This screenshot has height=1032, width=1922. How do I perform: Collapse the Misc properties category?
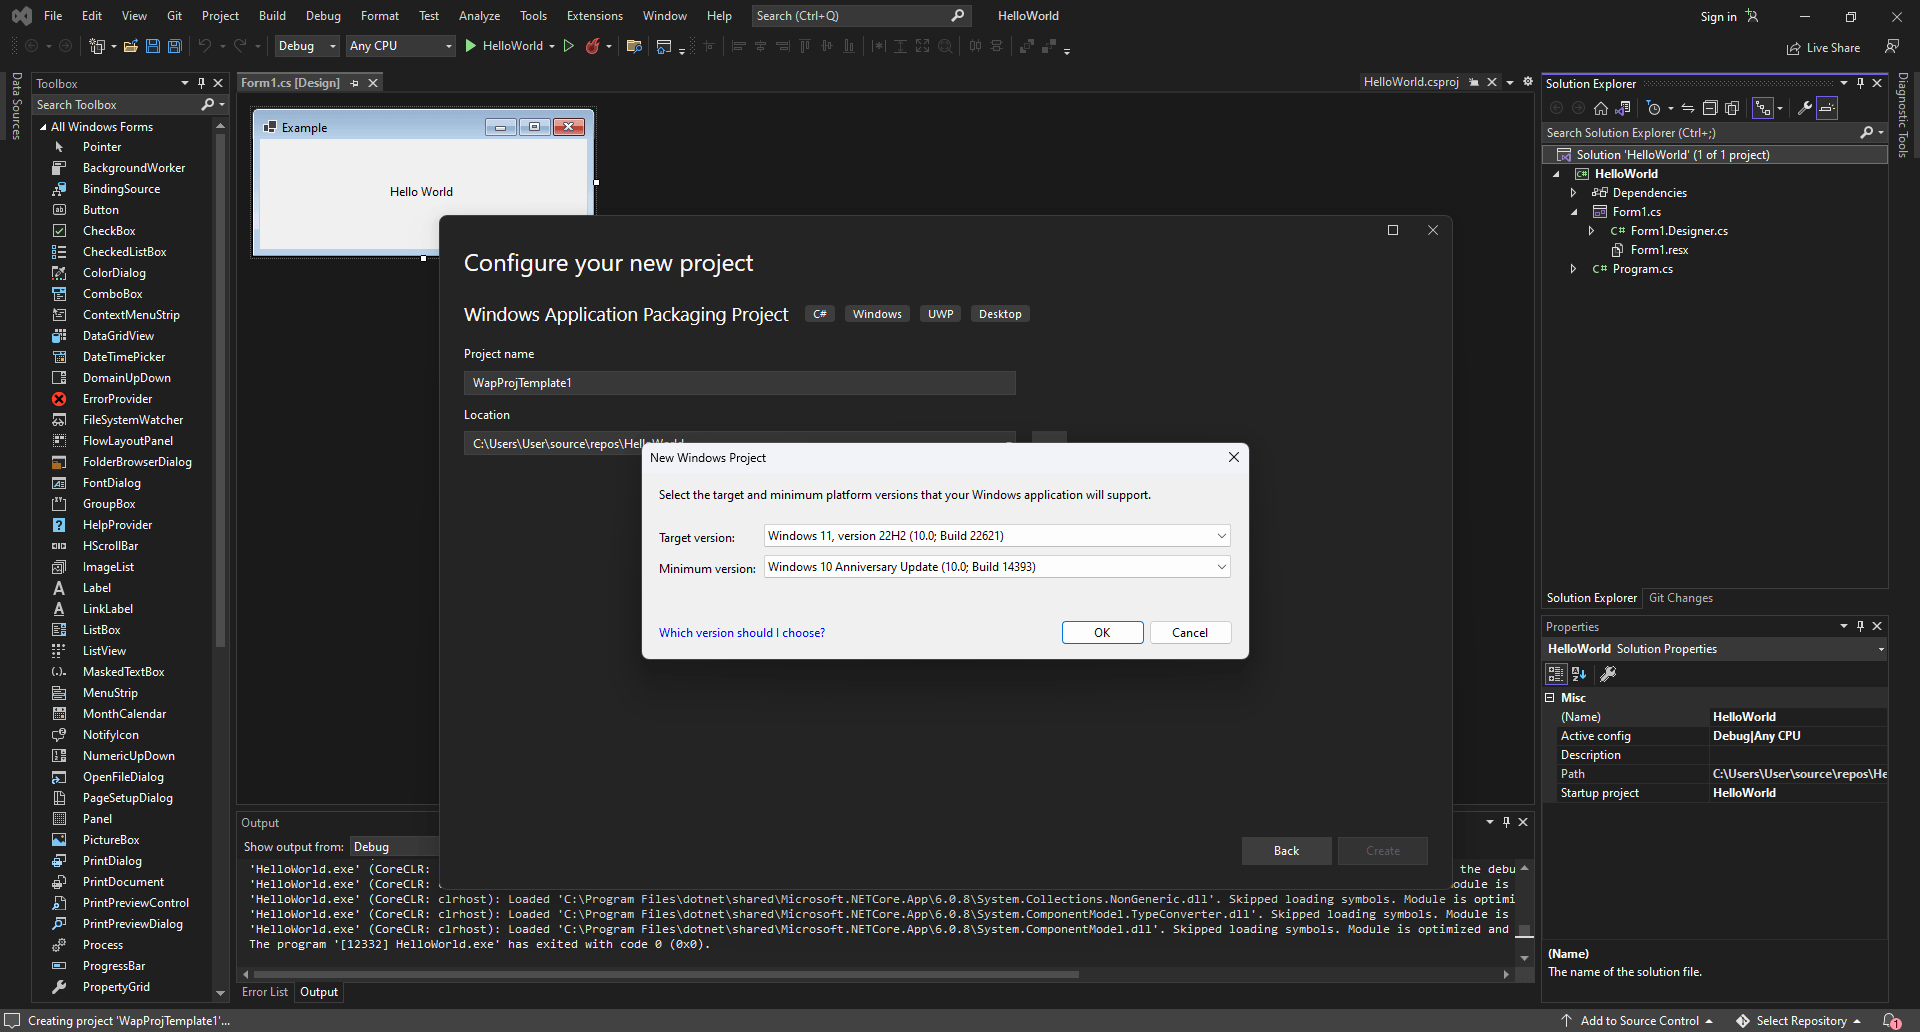tap(1550, 698)
